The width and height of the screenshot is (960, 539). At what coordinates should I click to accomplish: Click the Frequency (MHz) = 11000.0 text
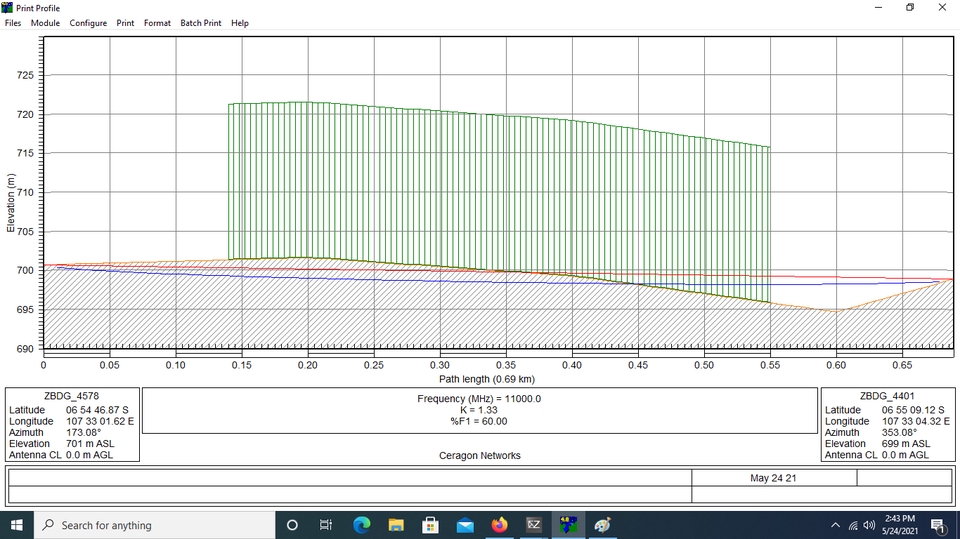[479, 399]
